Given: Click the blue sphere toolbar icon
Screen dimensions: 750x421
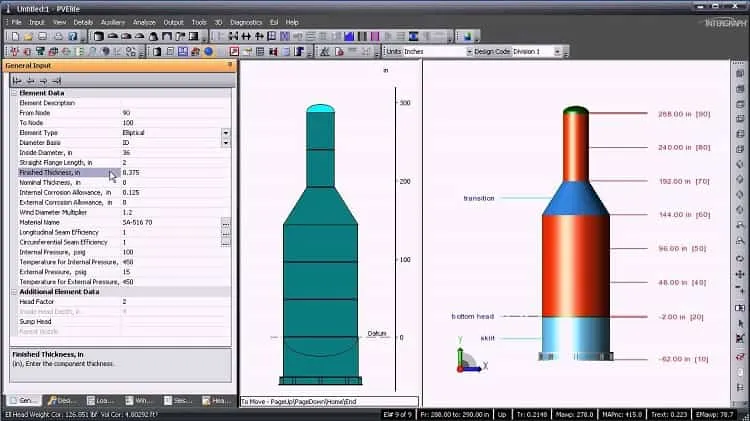Looking at the screenshot, I should [x=209, y=51].
